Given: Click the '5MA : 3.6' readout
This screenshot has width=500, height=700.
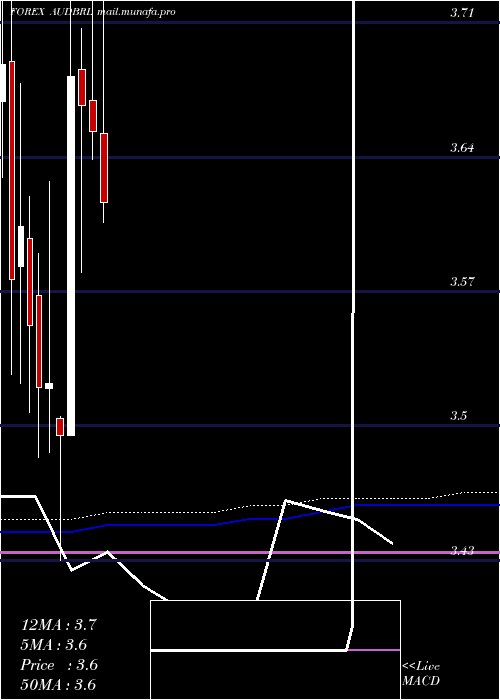Looking at the screenshot, I should [x=54, y=645].
